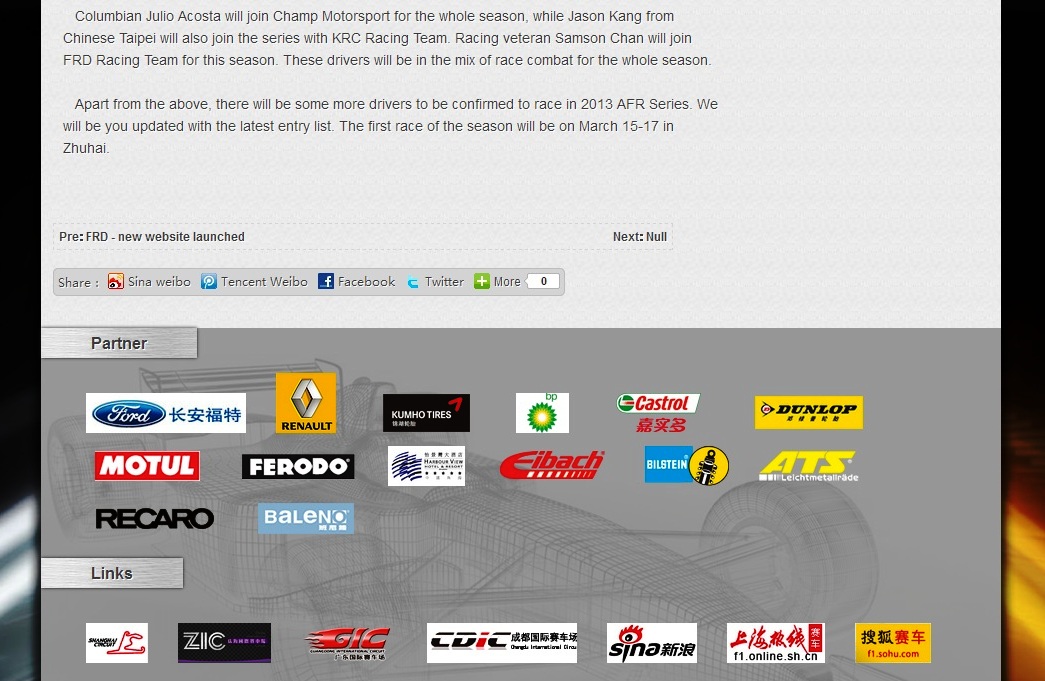Visit the Sina link logo
This screenshot has width=1045, height=681.
tap(652, 643)
